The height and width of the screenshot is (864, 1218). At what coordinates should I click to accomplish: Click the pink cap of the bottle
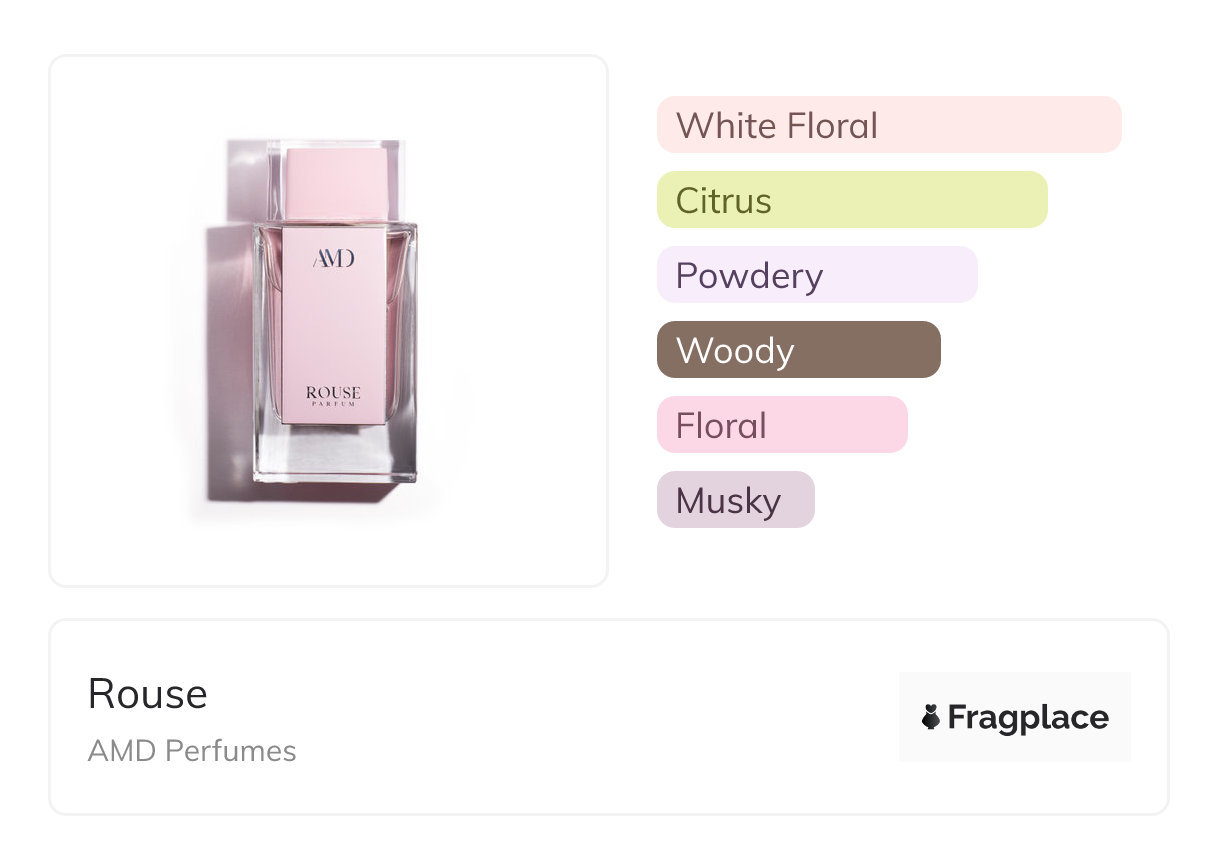pos(337,180)
